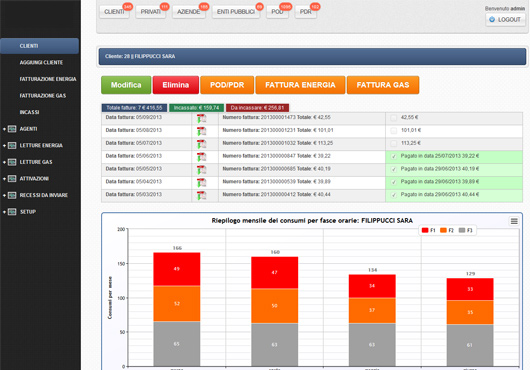The height and width of the screenshot is (370, 530).
Task: Expand the ATTIVAZIONI plus sign
Action: point(4,178)
